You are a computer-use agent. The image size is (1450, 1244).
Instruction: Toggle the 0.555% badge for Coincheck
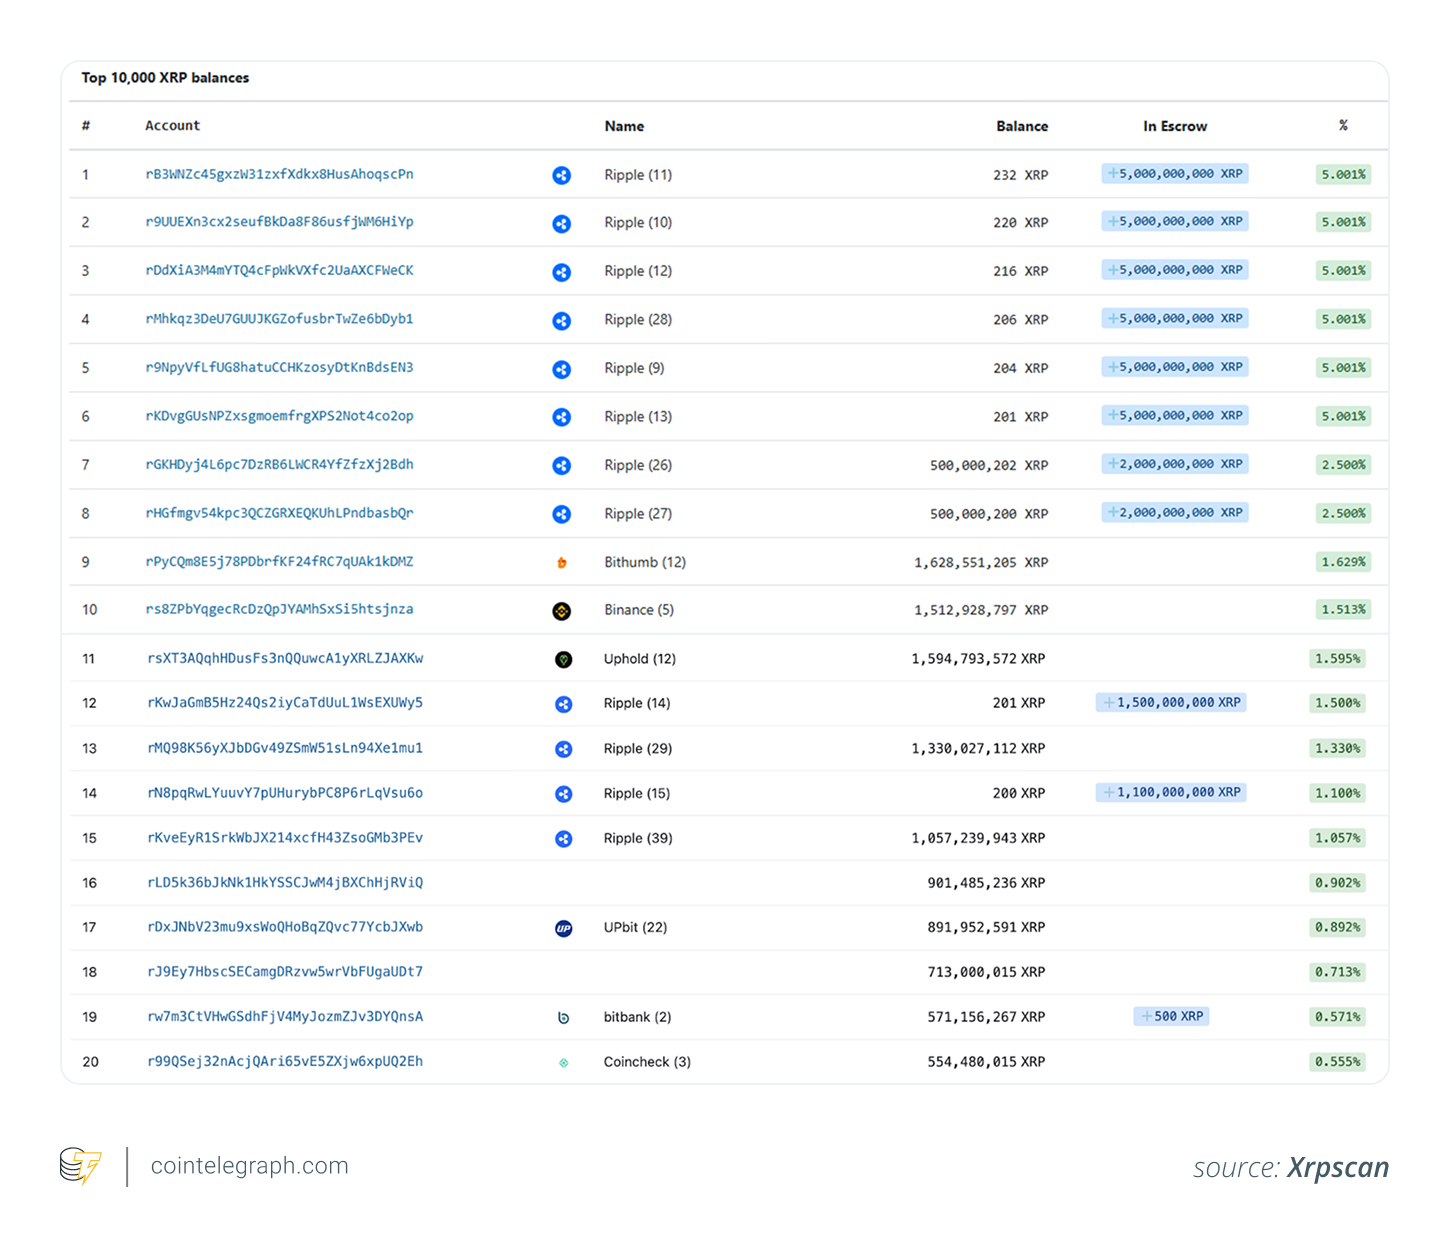tap(1337, 1061)
